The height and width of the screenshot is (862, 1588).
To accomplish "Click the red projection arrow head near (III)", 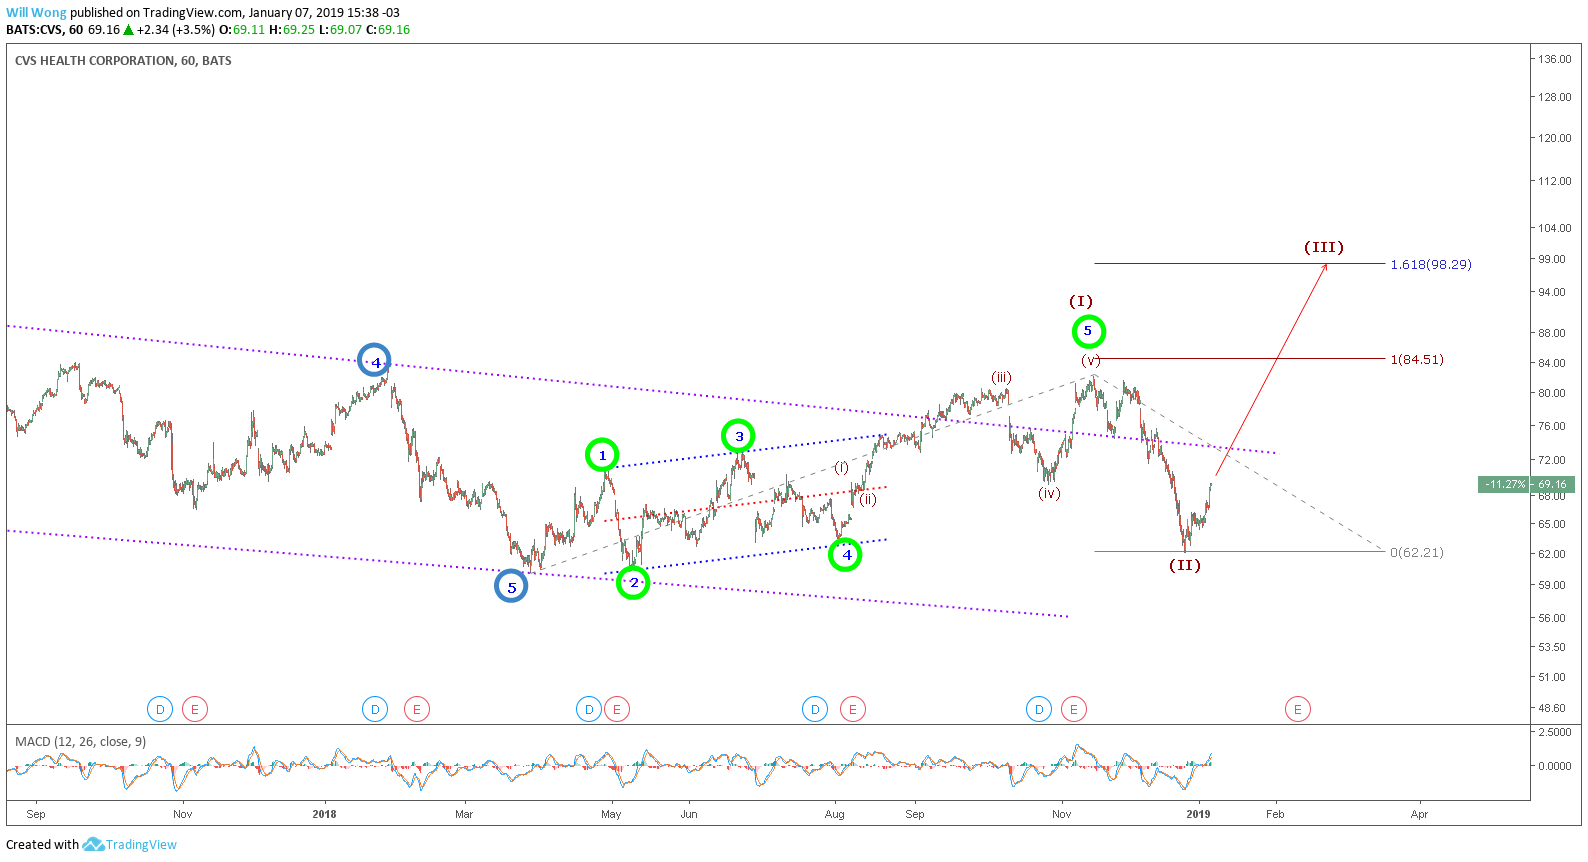I will (1325, 266).
